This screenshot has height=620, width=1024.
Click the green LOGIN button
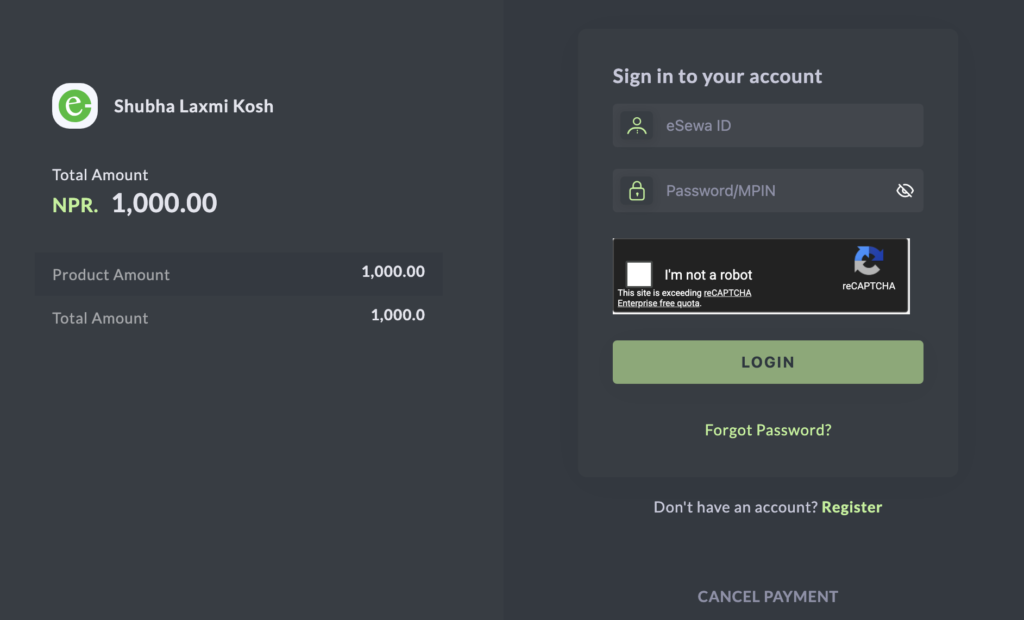(x=768, y=362)
